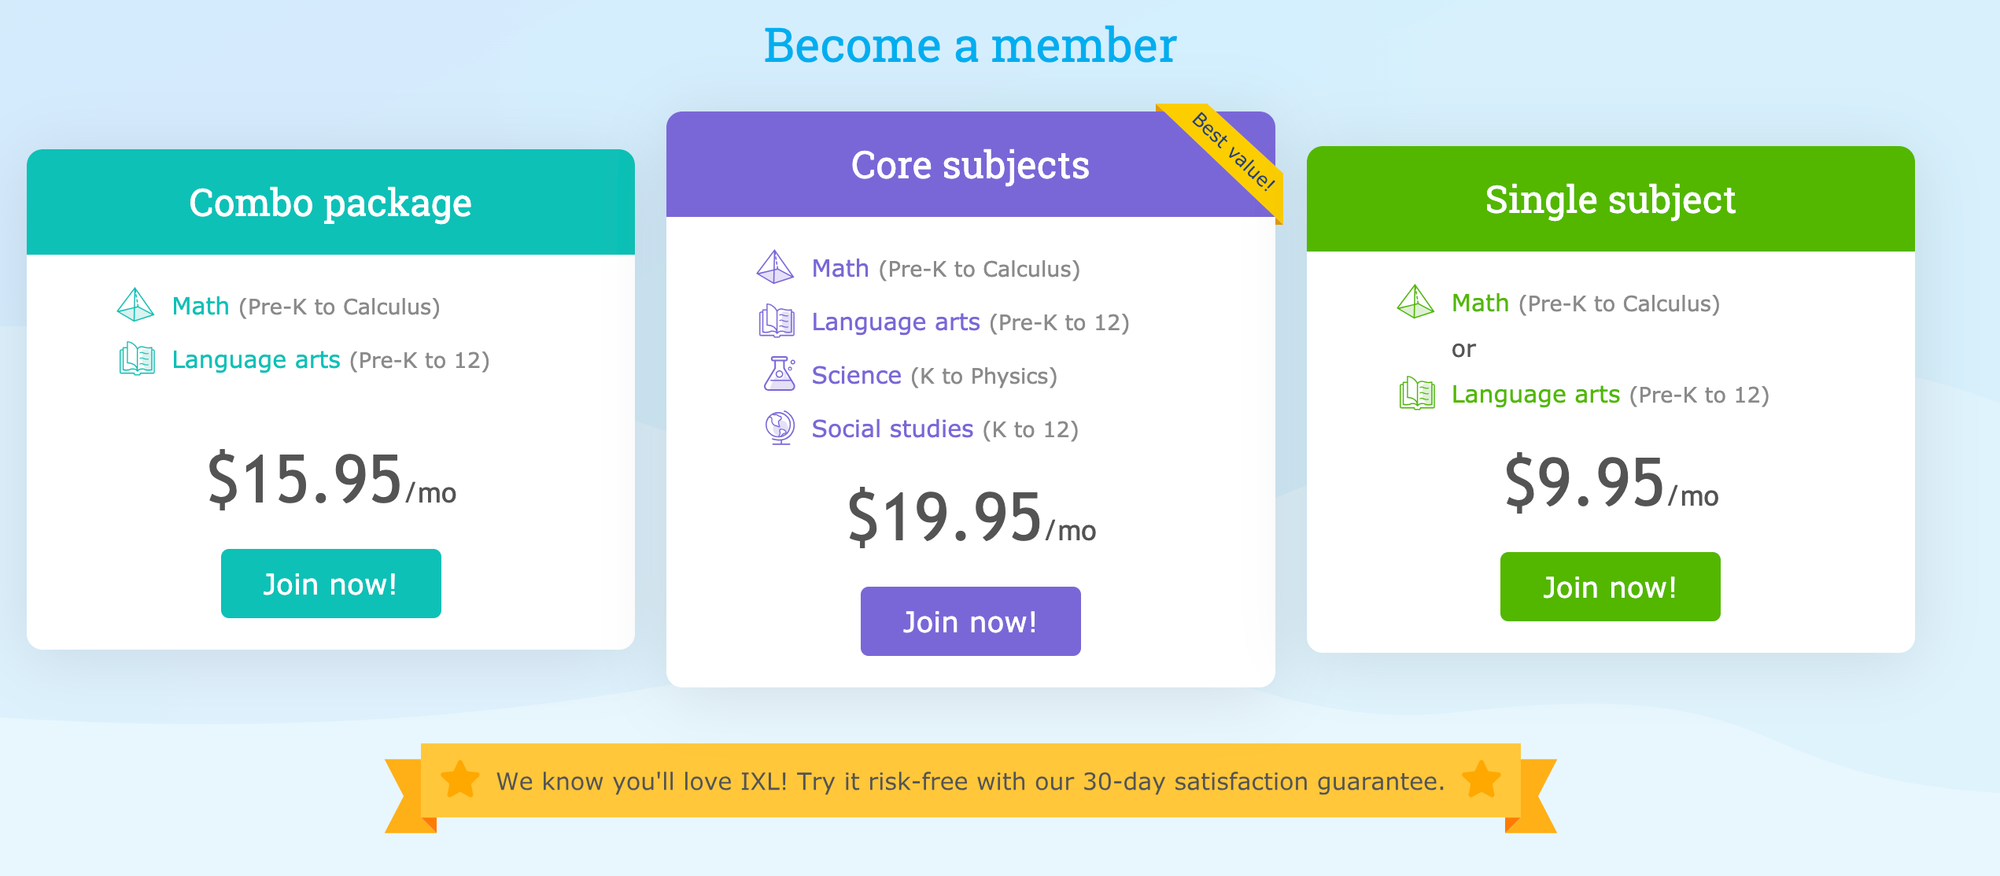Click the Core subjects card header
Image resolution: width=2000 pixels, height=876 pixels.
tap(969, 165)
